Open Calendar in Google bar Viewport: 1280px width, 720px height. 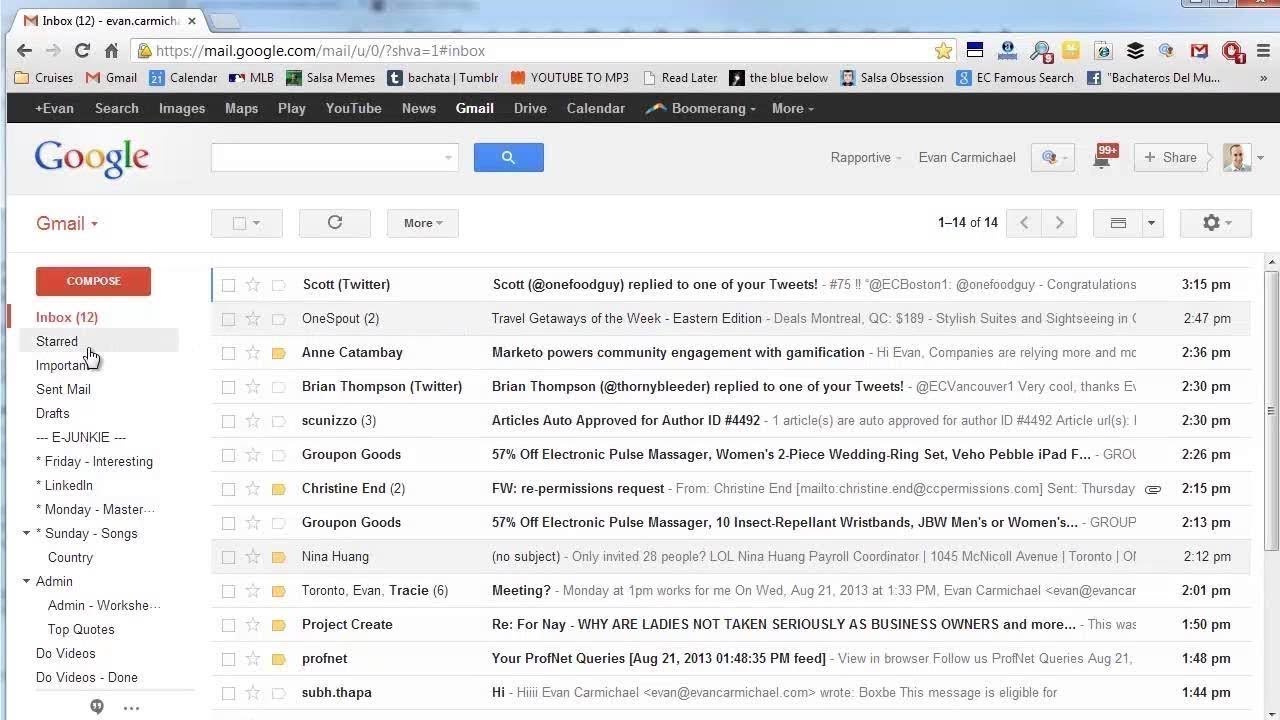click(595, 108)
